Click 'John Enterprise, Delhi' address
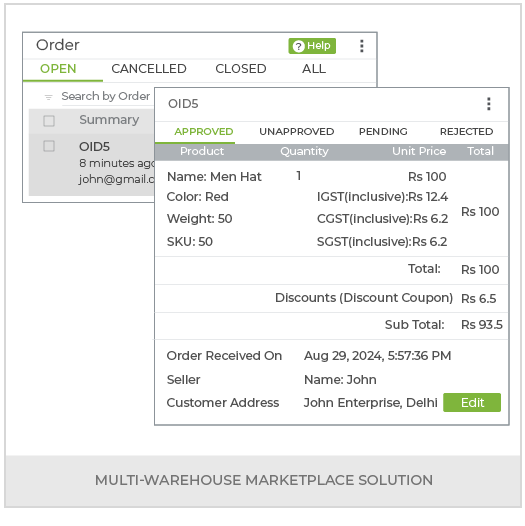The width and height of the screenshot is (525, 526). pyautogui.click(x=370, y=403)
